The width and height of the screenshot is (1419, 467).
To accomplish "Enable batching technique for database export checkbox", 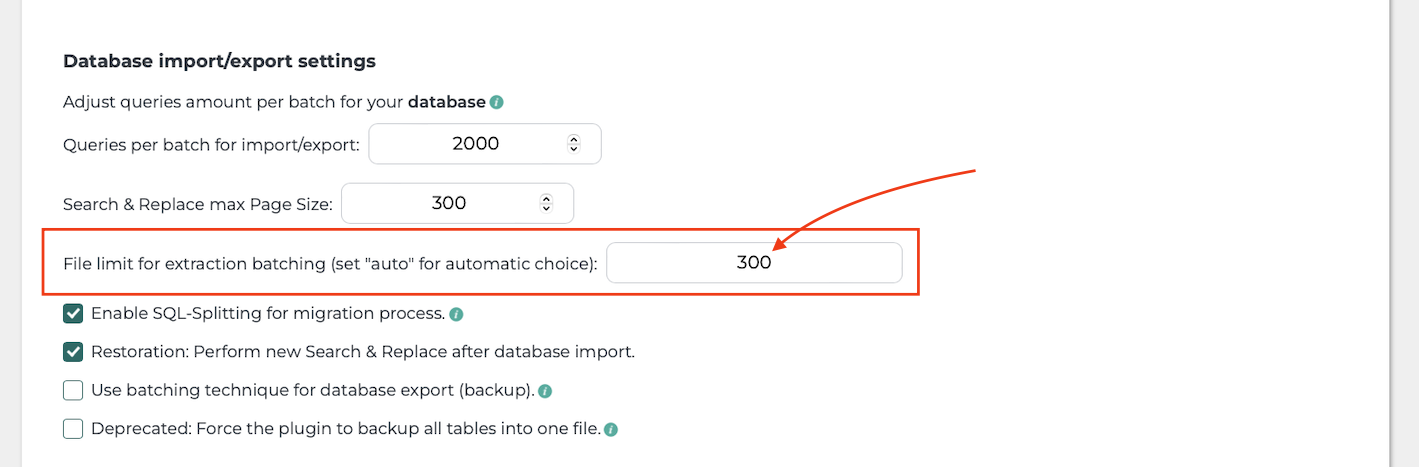I will (73, 391).
